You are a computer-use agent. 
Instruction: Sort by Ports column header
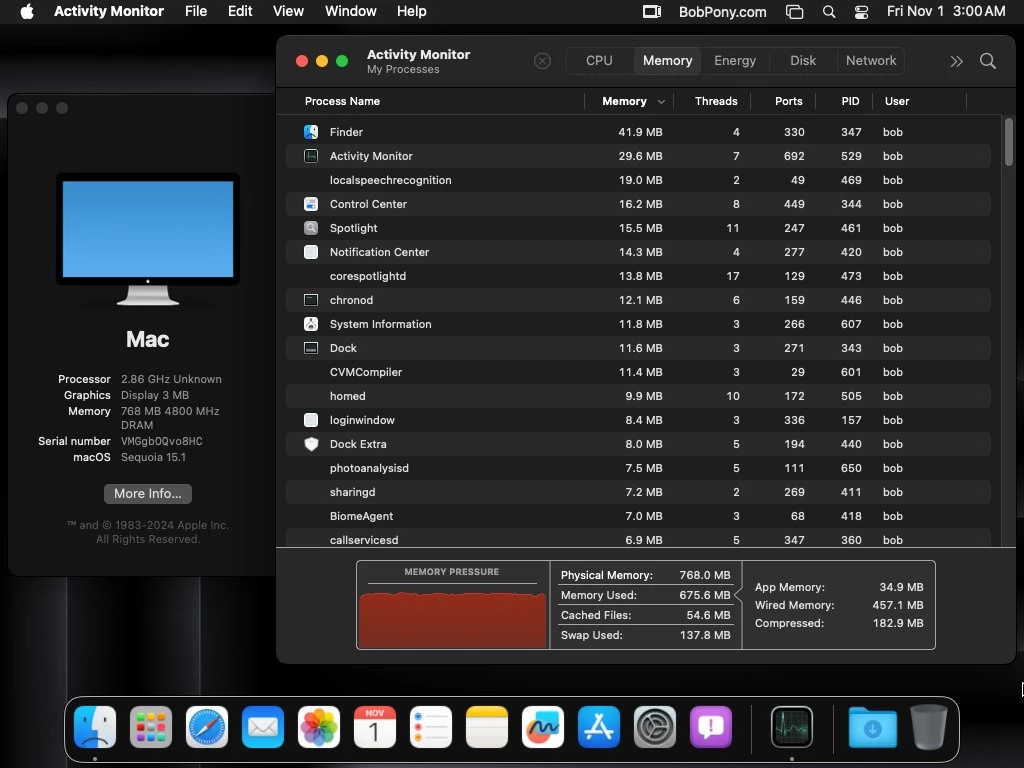tap(788, 101)
